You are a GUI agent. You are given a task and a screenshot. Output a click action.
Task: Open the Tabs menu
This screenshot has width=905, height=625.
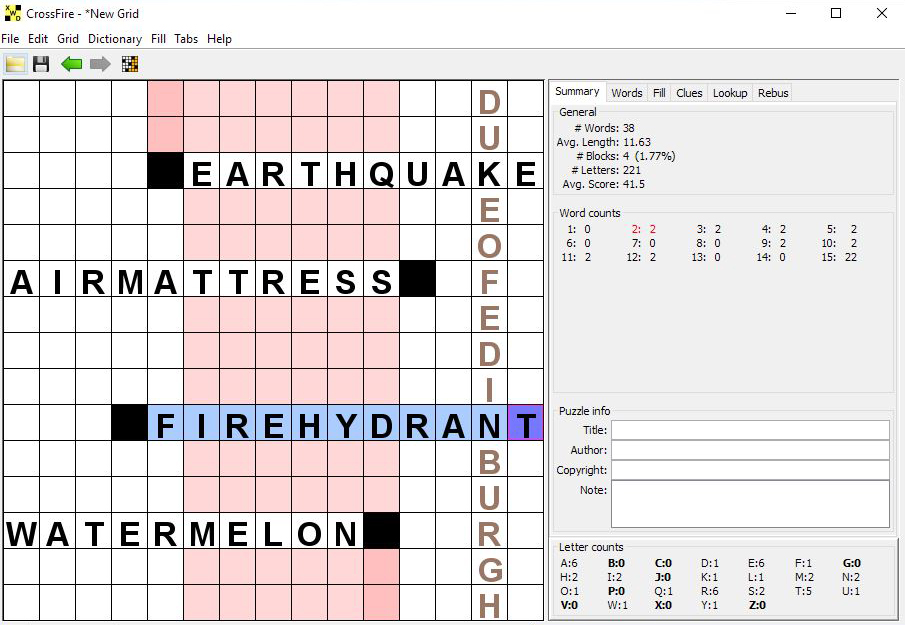[186, 39]
